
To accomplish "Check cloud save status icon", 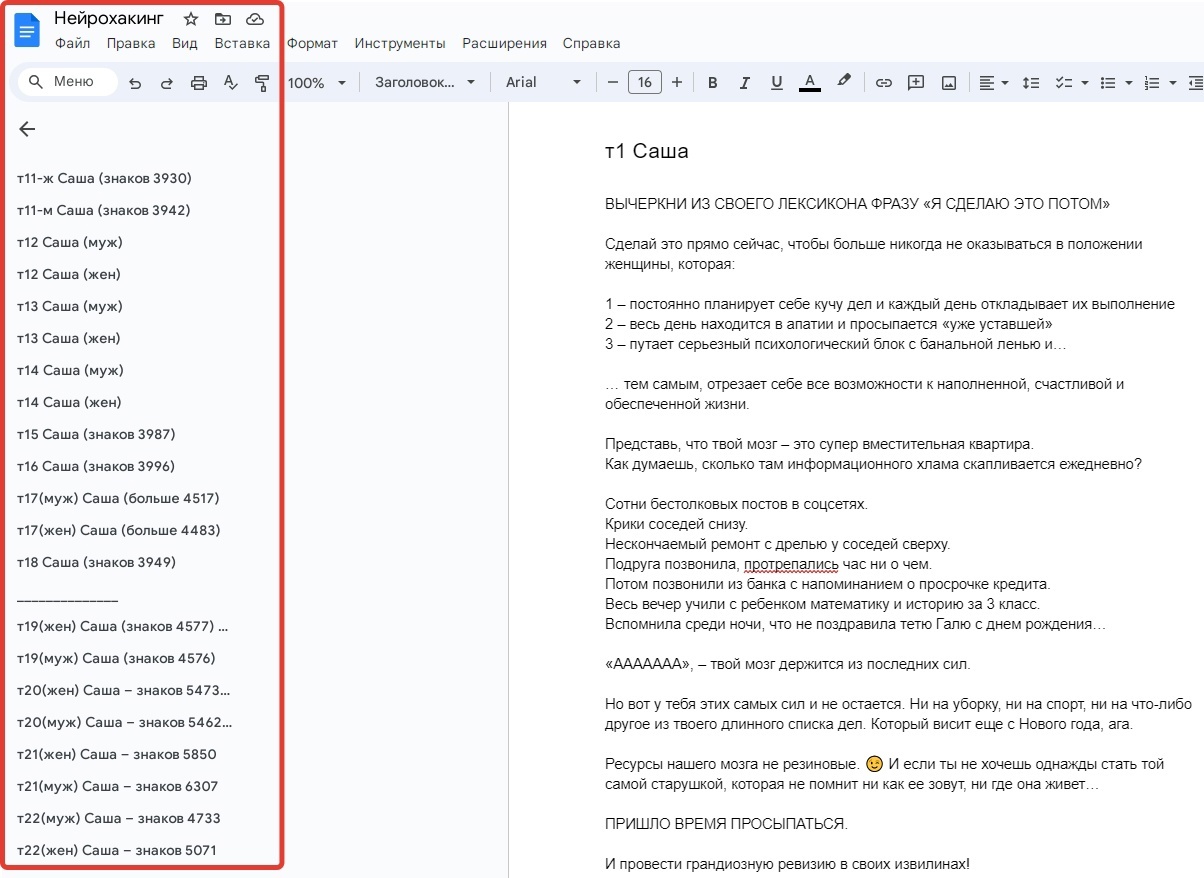I will [254, 19].
